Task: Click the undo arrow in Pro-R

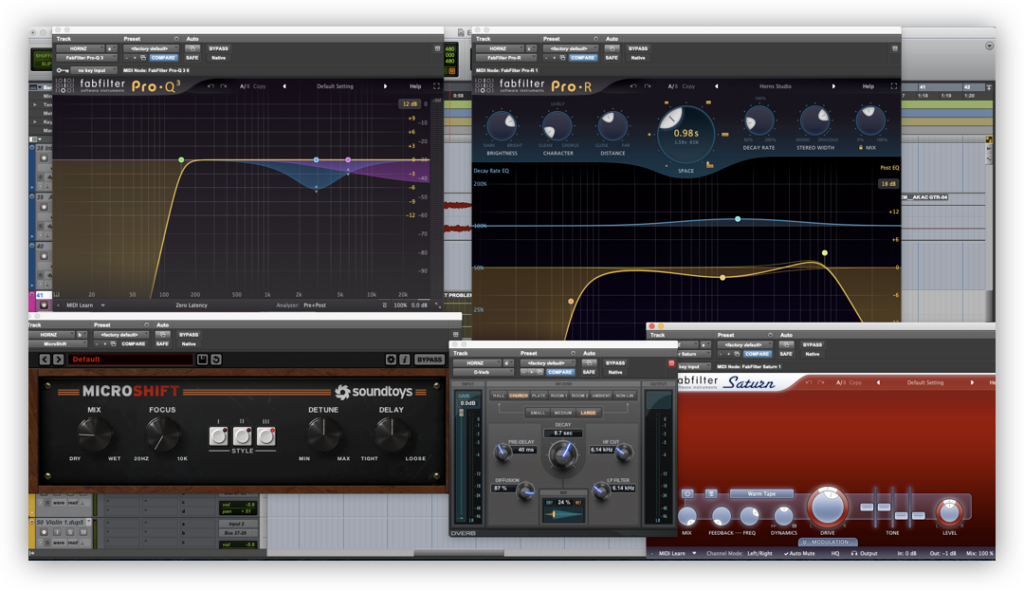Action: [632, 86]
